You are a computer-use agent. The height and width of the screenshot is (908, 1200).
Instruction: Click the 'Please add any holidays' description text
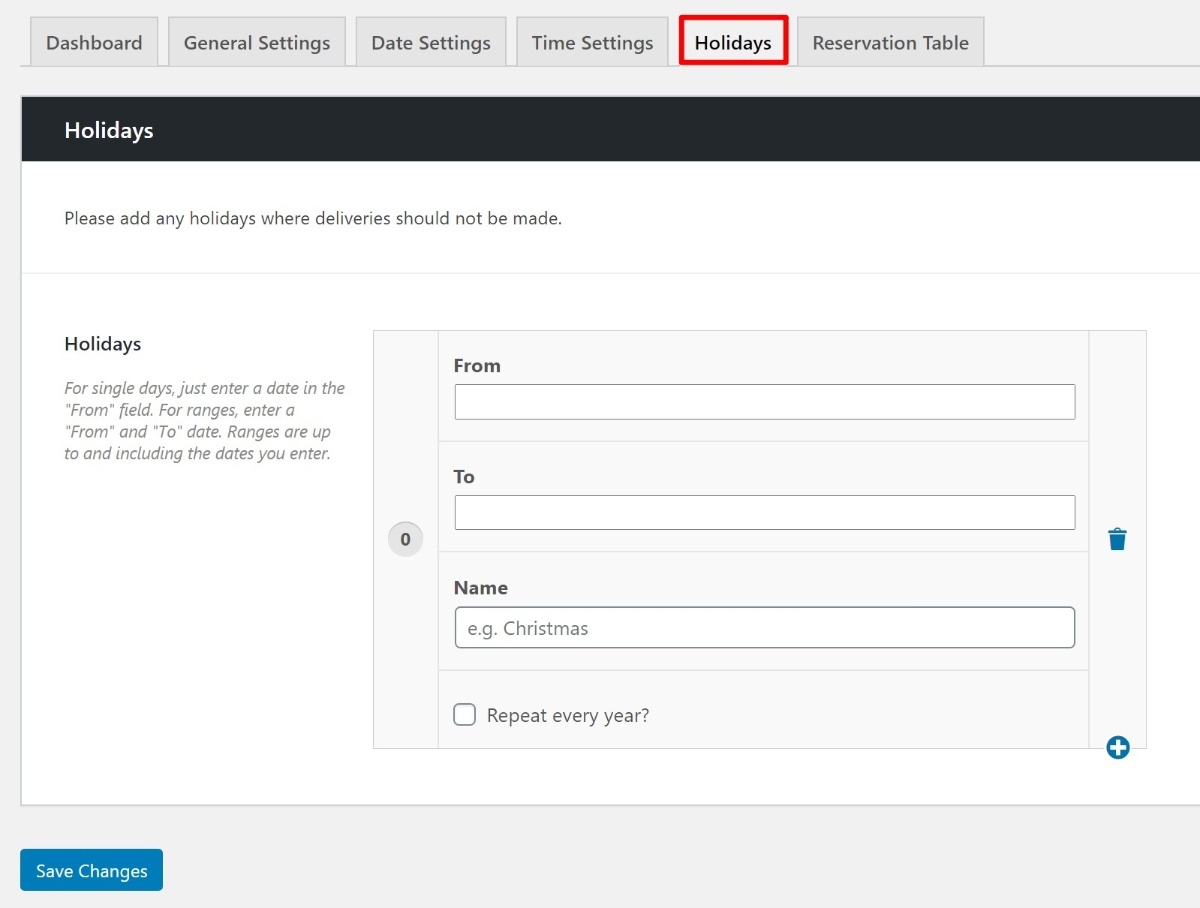313,218
